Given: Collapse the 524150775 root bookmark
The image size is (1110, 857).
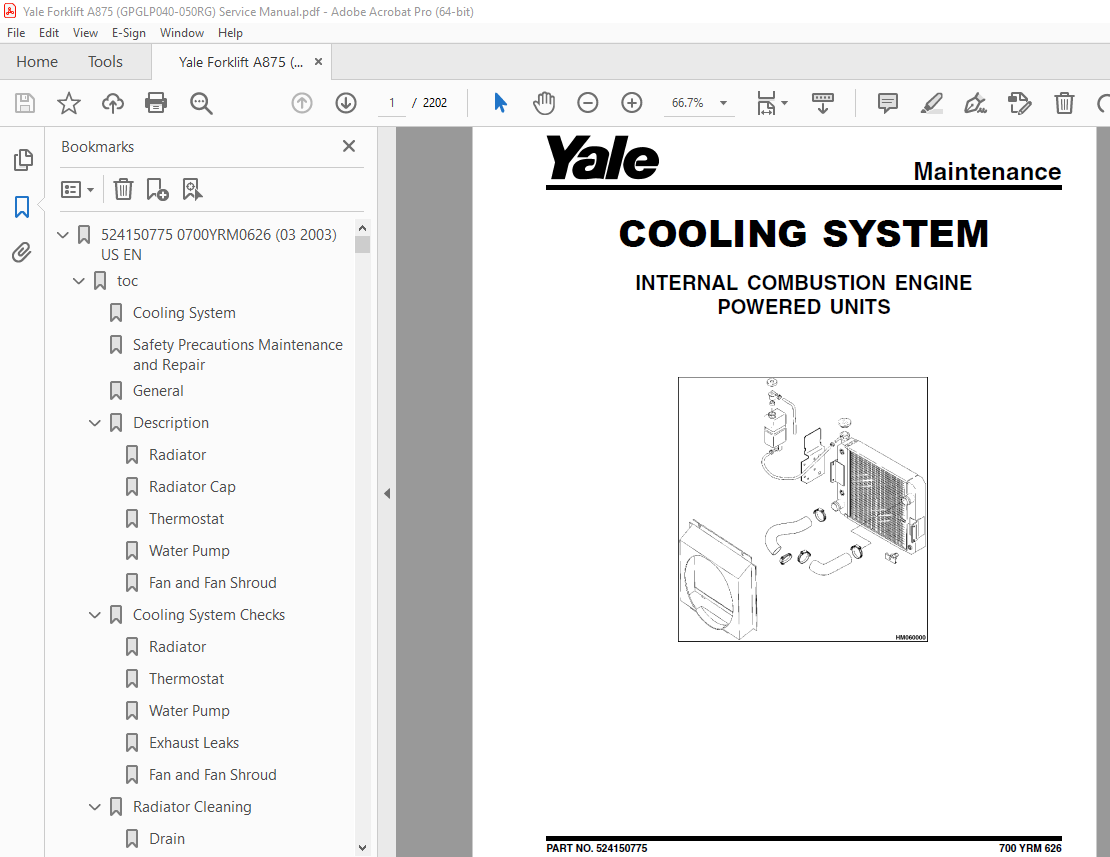Looking at the screenshot, I should pyautogui.click(x=63, y=234).
